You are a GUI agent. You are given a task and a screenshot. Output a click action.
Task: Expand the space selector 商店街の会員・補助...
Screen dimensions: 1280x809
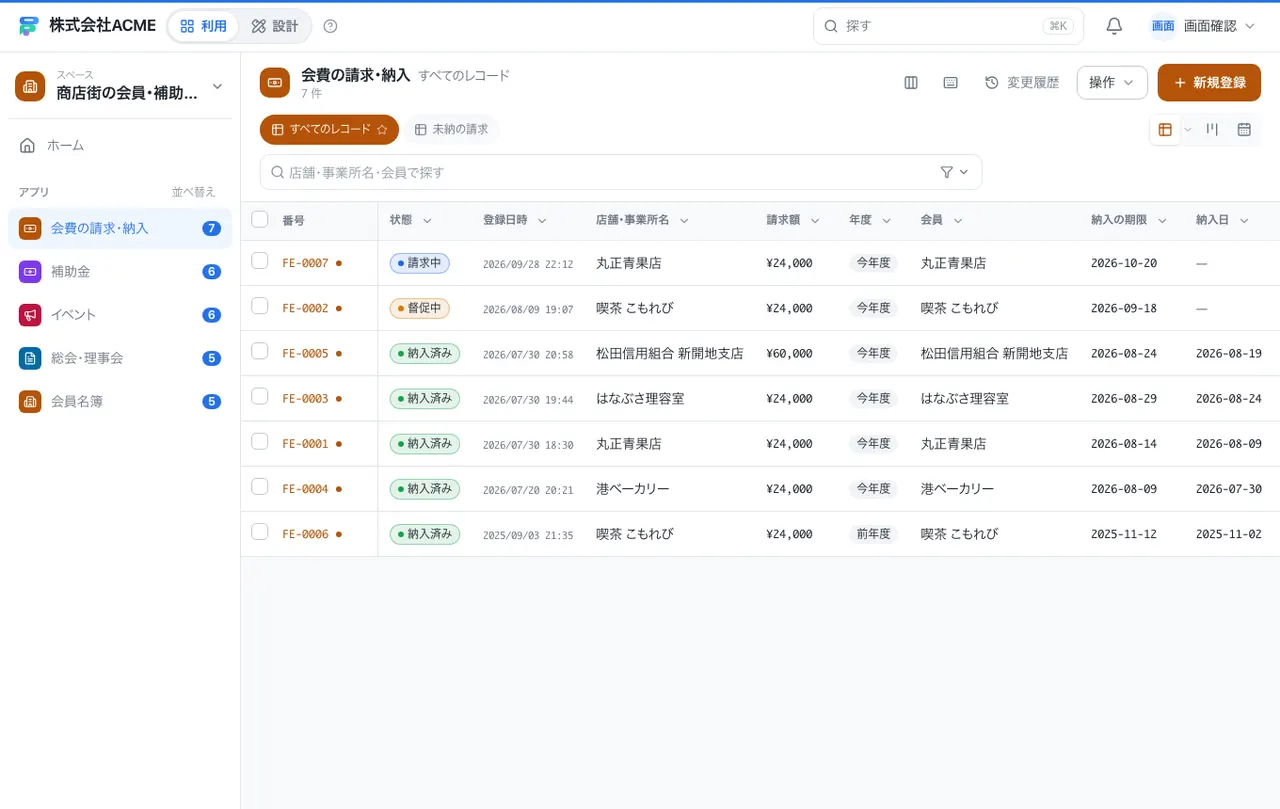[x=120, y=86]
